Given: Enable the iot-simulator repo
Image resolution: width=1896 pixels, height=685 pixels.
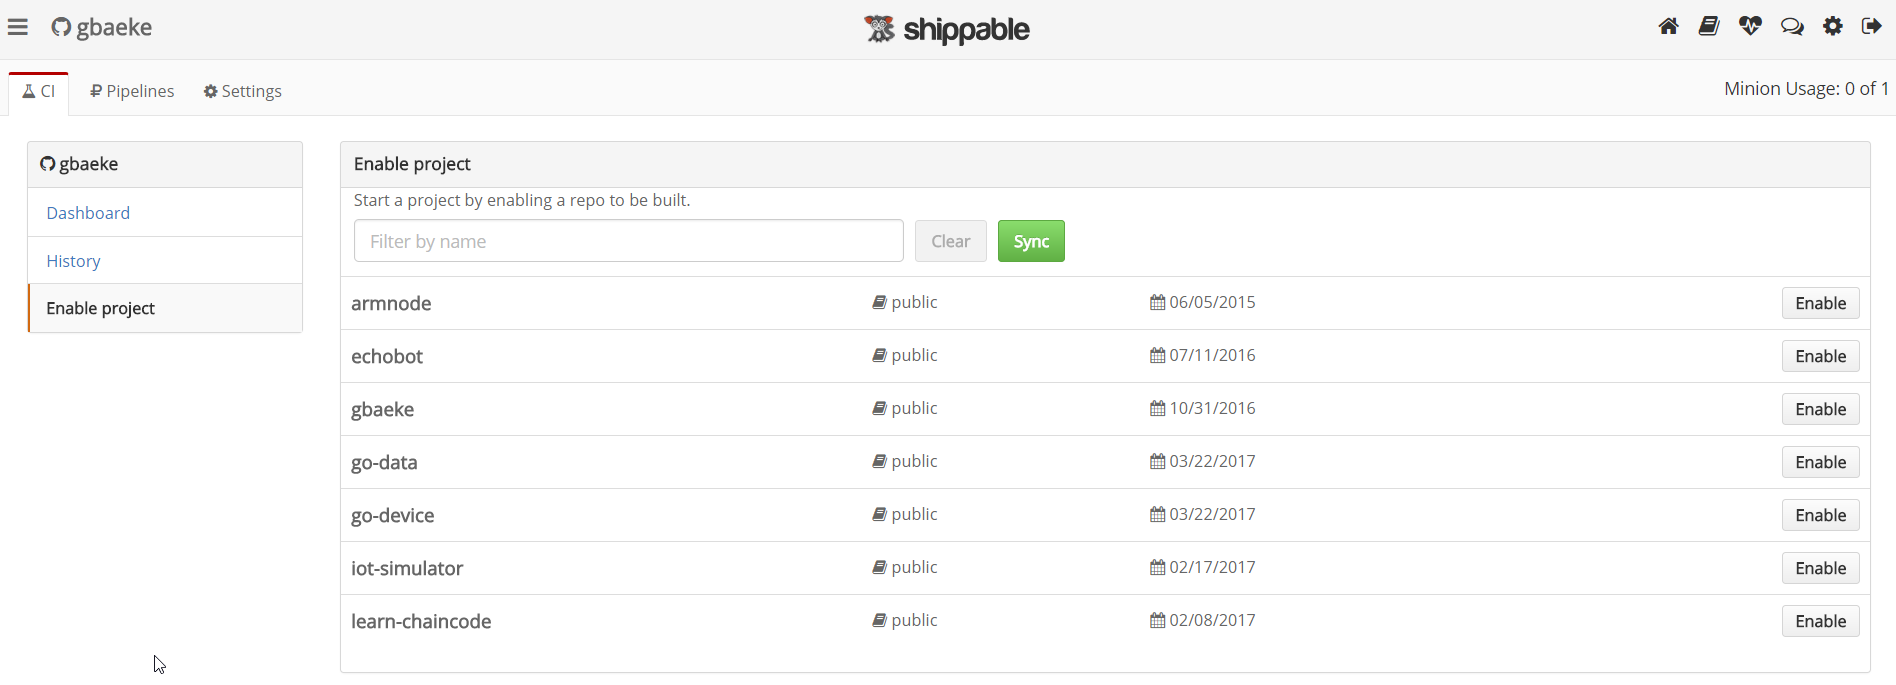Looking at the screenshot, I should 1820,568.
